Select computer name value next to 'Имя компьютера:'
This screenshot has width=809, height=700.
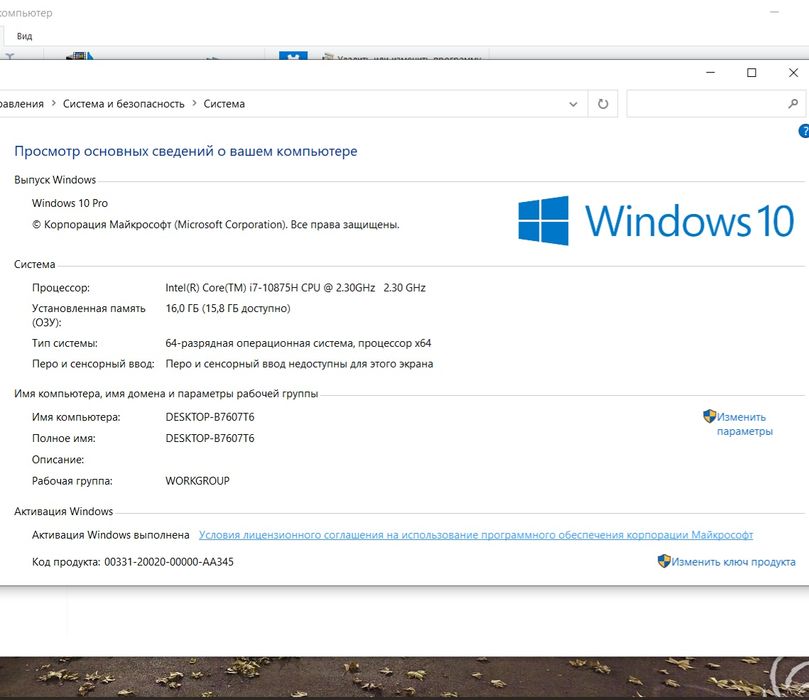210,417
